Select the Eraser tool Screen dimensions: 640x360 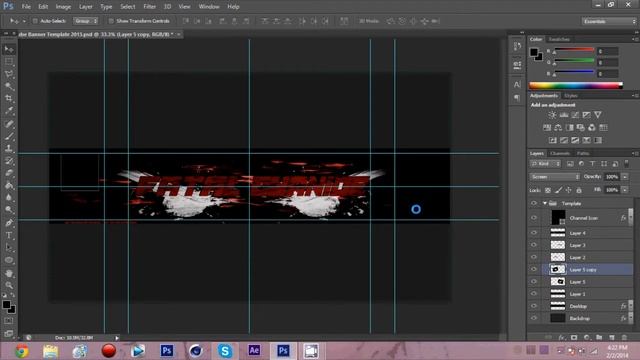tap(9, 173)
